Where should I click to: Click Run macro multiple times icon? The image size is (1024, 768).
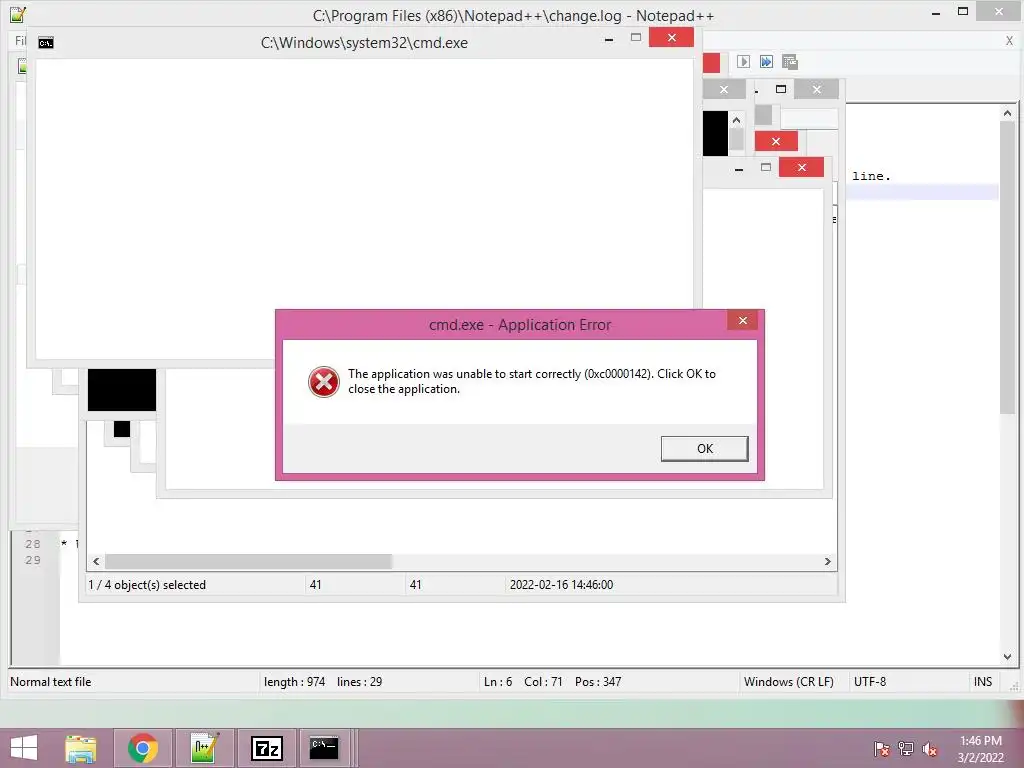point(766,61)
